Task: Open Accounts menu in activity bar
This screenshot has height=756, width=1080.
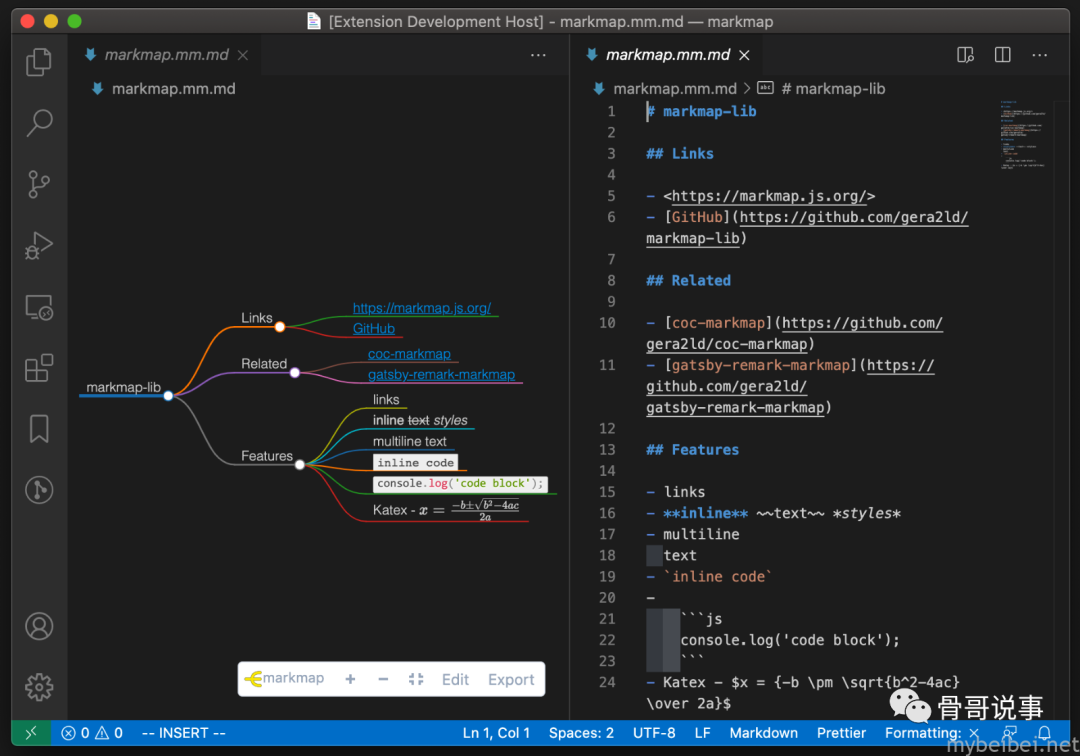Action: 39,627
